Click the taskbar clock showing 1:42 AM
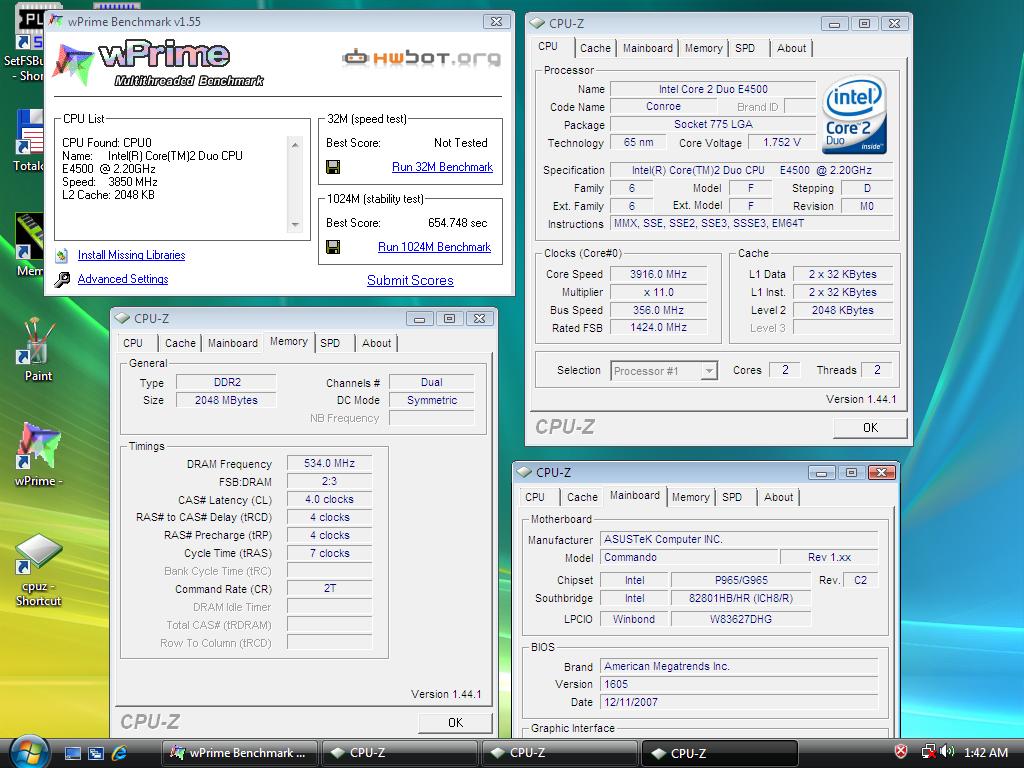 tap(985, 753)
